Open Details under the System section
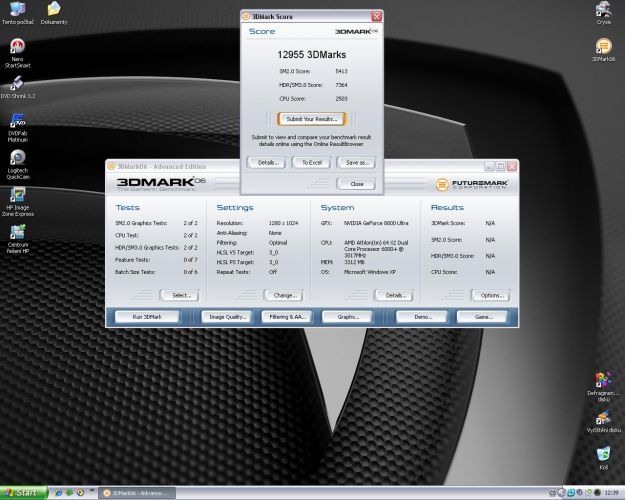Viewport: 625px width, 500px height. [x=394, y=295]
